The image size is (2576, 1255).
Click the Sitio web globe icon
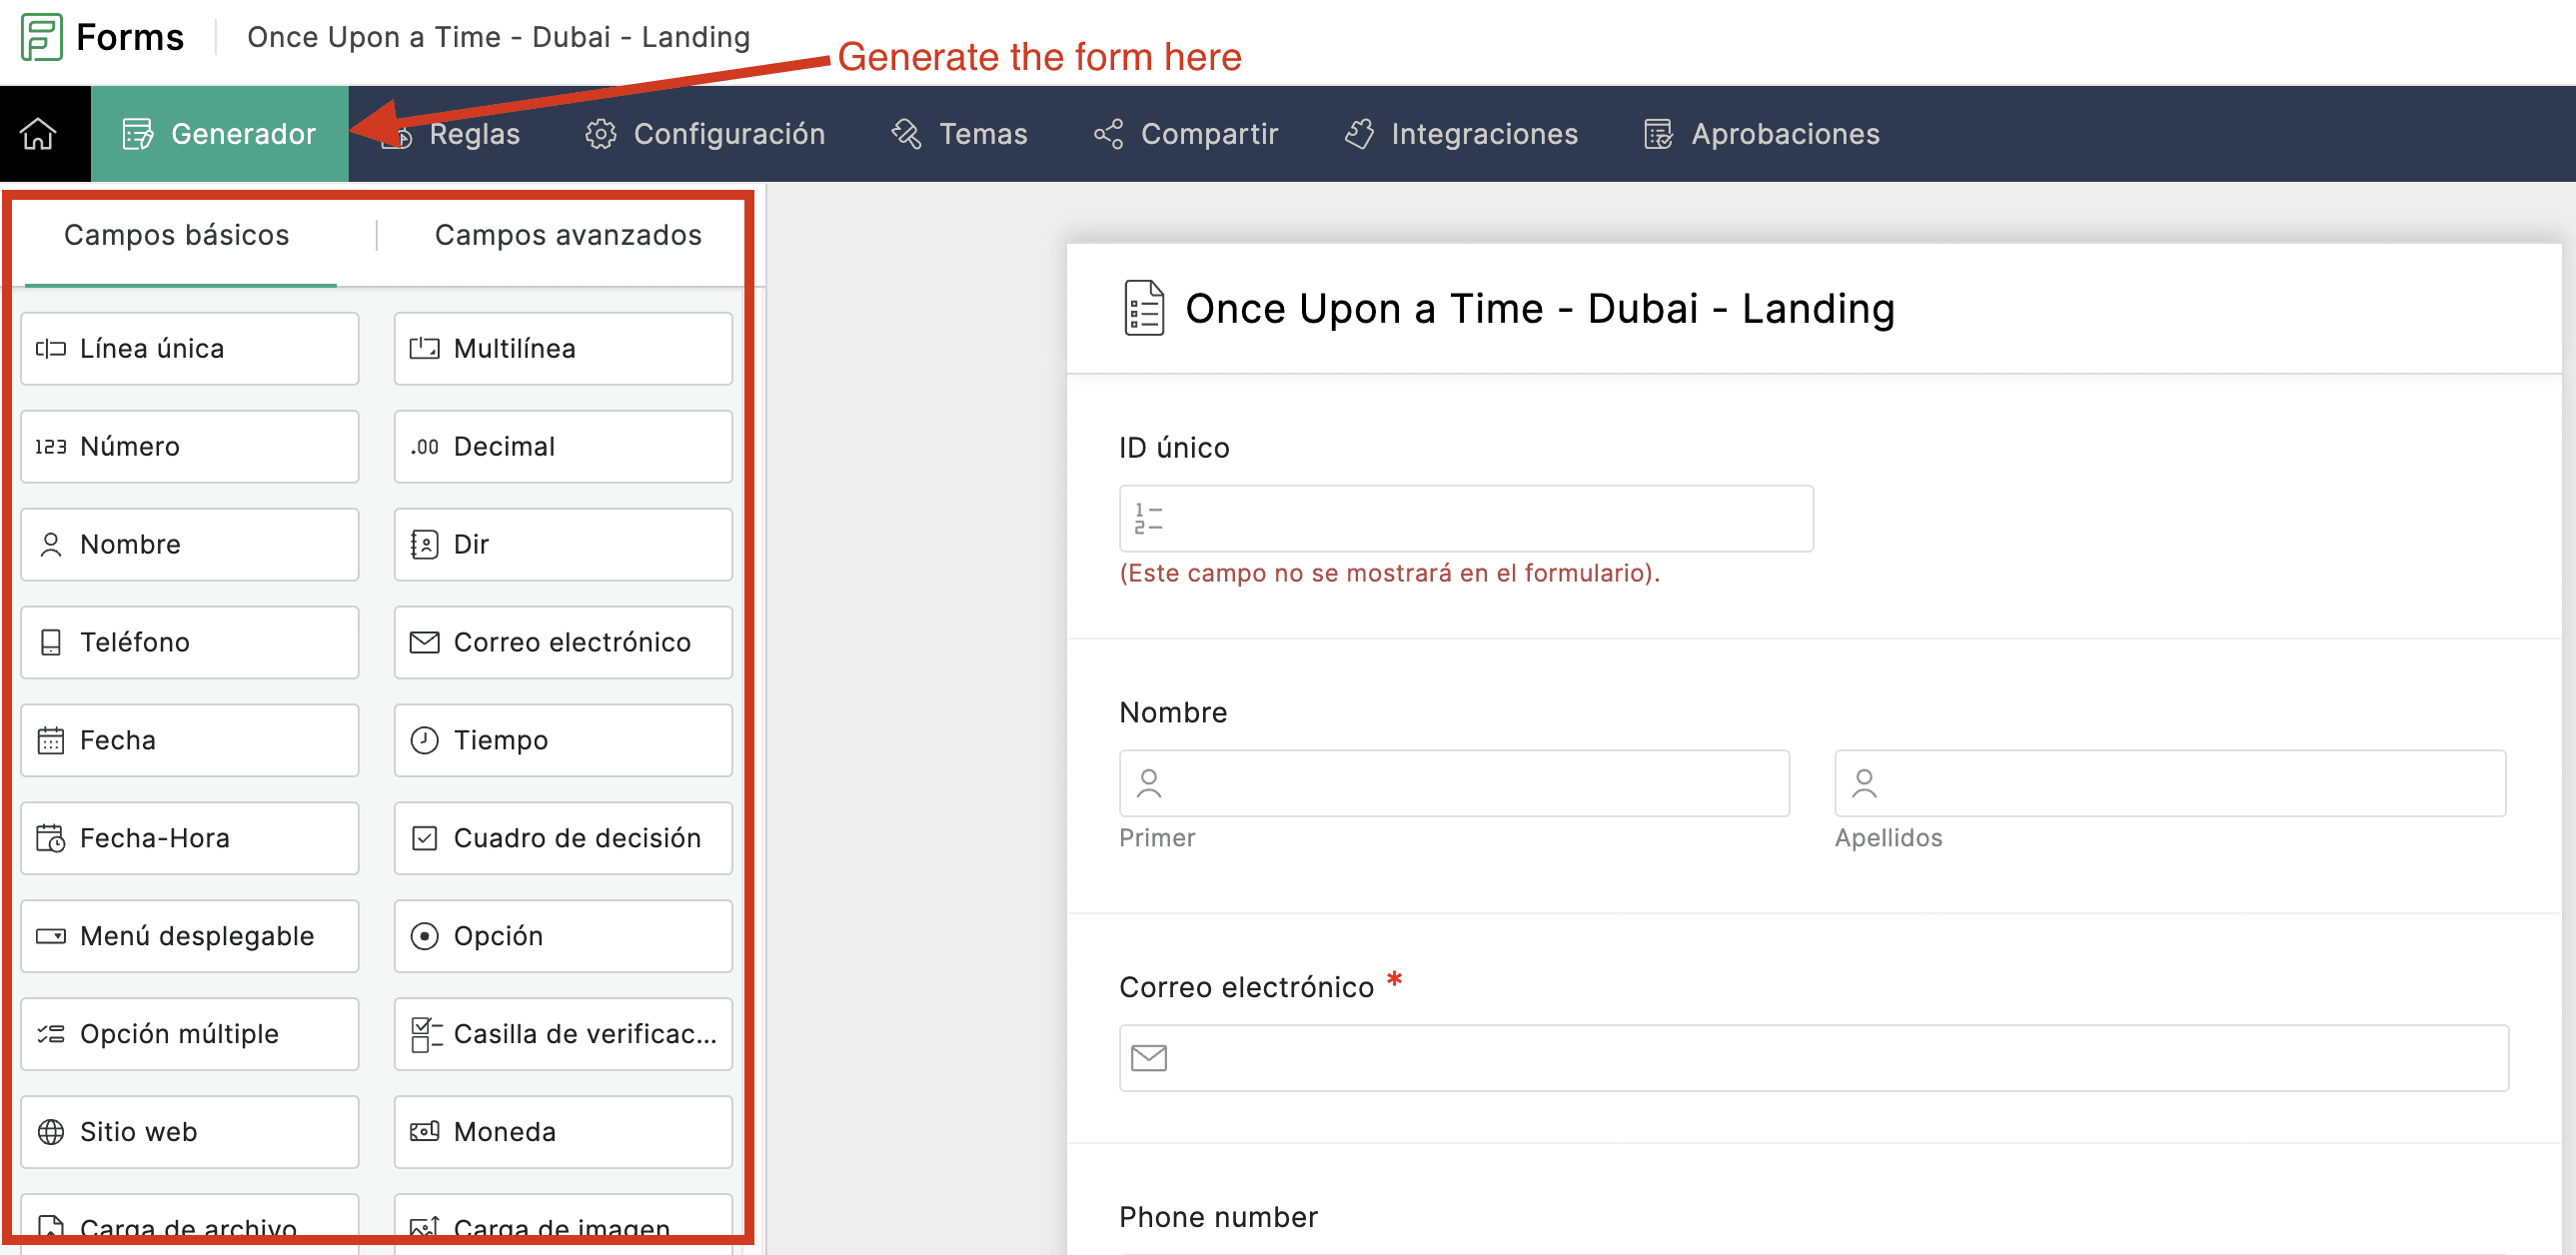coord(51,1132)
